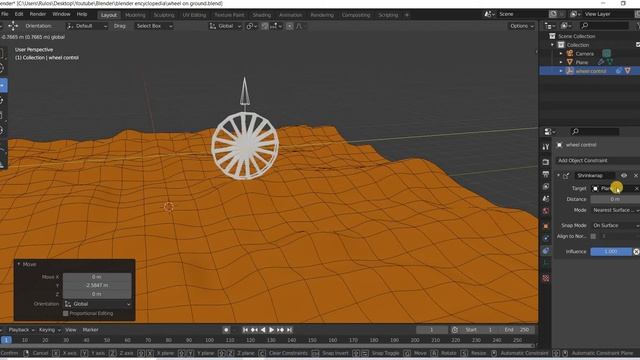The image size is (640, 360).
Task: Toggle preview range clock icon in timeline
Action: pos(455,330)
